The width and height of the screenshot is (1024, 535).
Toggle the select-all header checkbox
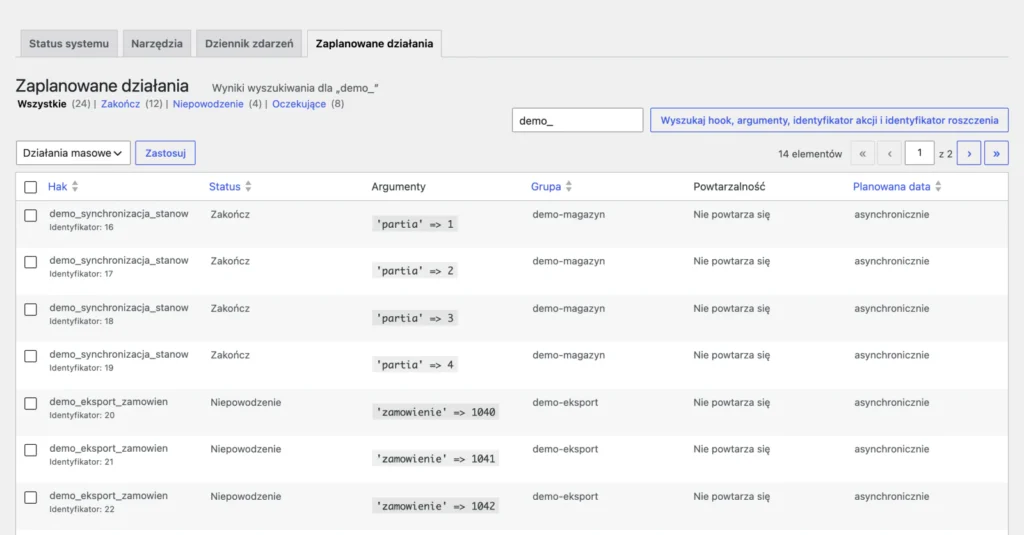31,187
